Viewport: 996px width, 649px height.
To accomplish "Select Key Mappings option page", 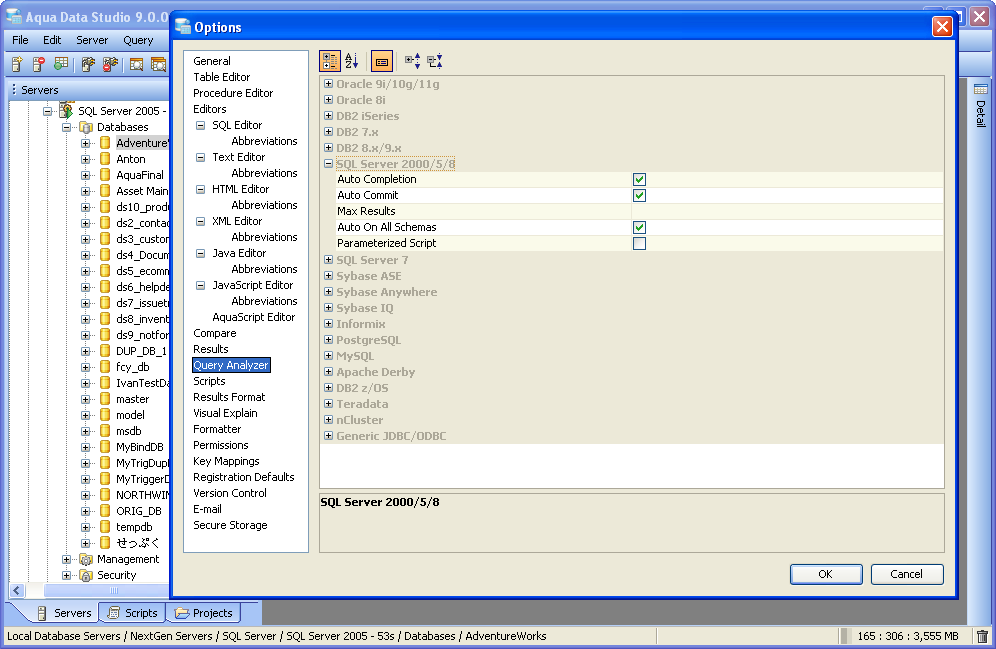I will pyautogui.click(x=226, y=461).
